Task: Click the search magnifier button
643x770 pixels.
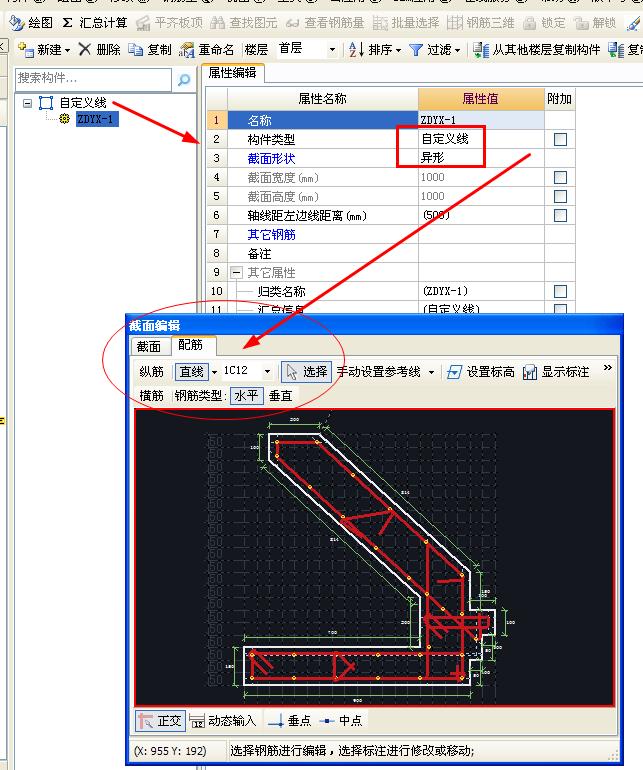Action: click(x=184, y=79)
